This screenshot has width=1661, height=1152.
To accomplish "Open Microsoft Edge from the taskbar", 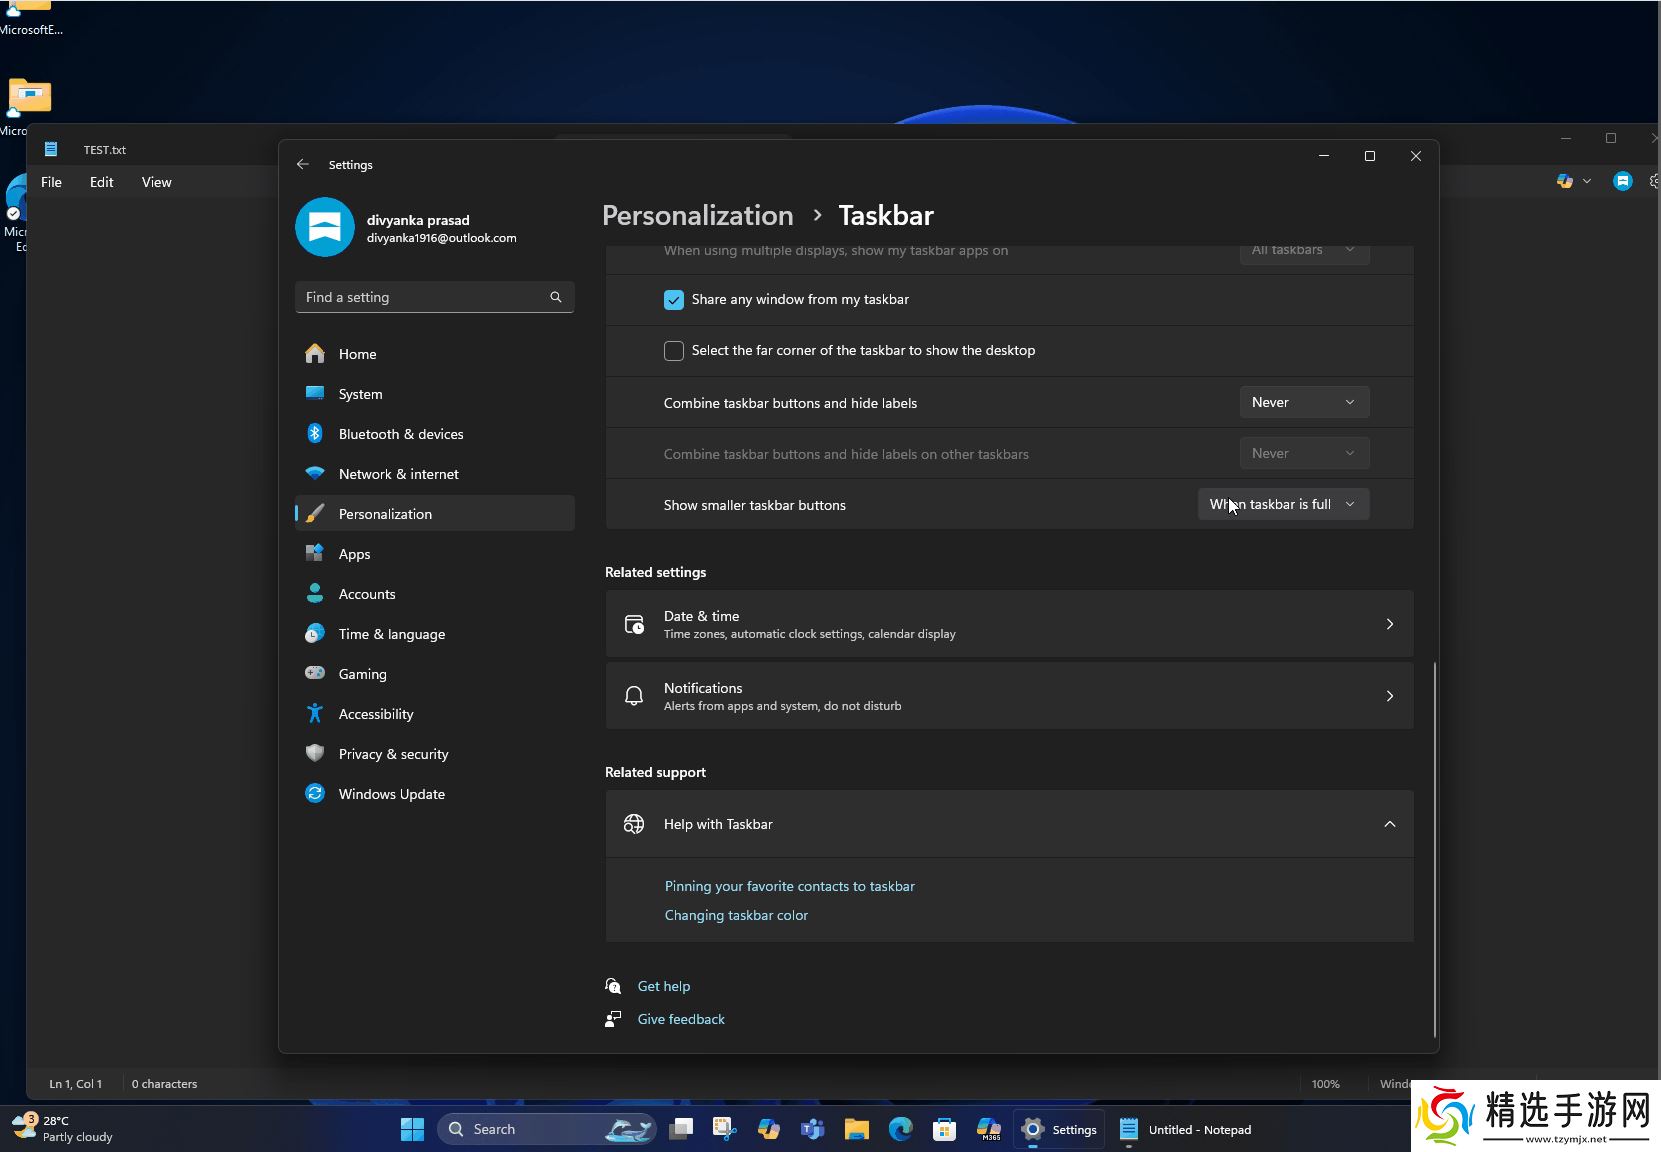I will (900, 1129).
